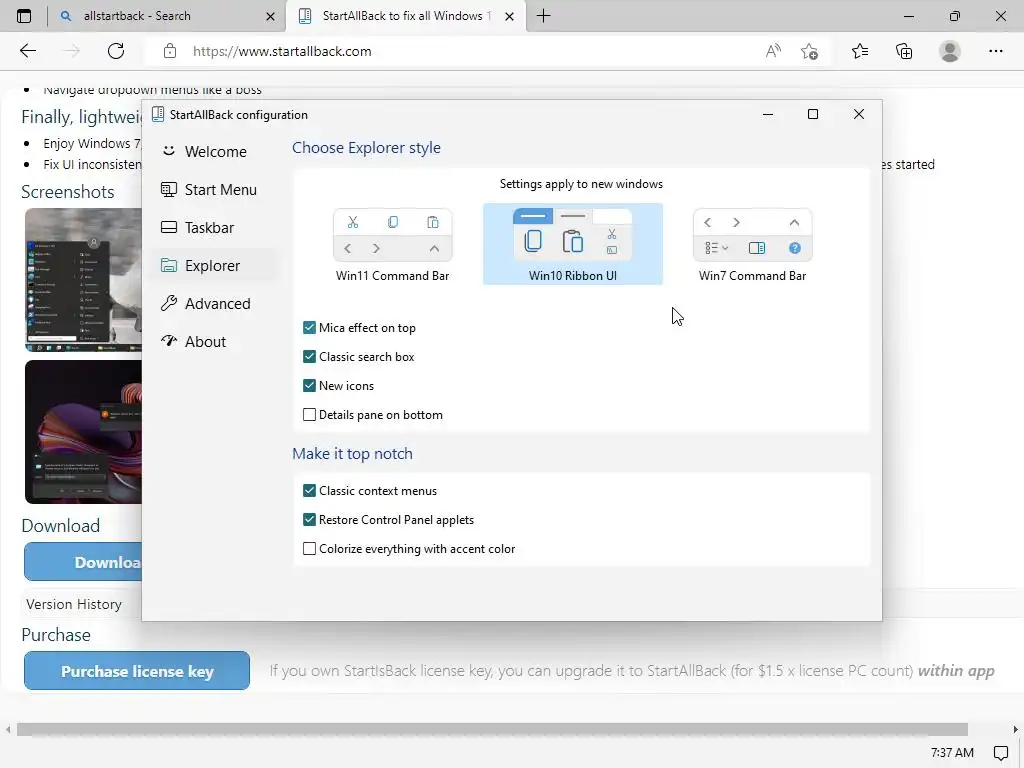The height and width of the screenshot is (768, 1024).
Task: Open the Edge profile avatar
Action: pos(950,51)
